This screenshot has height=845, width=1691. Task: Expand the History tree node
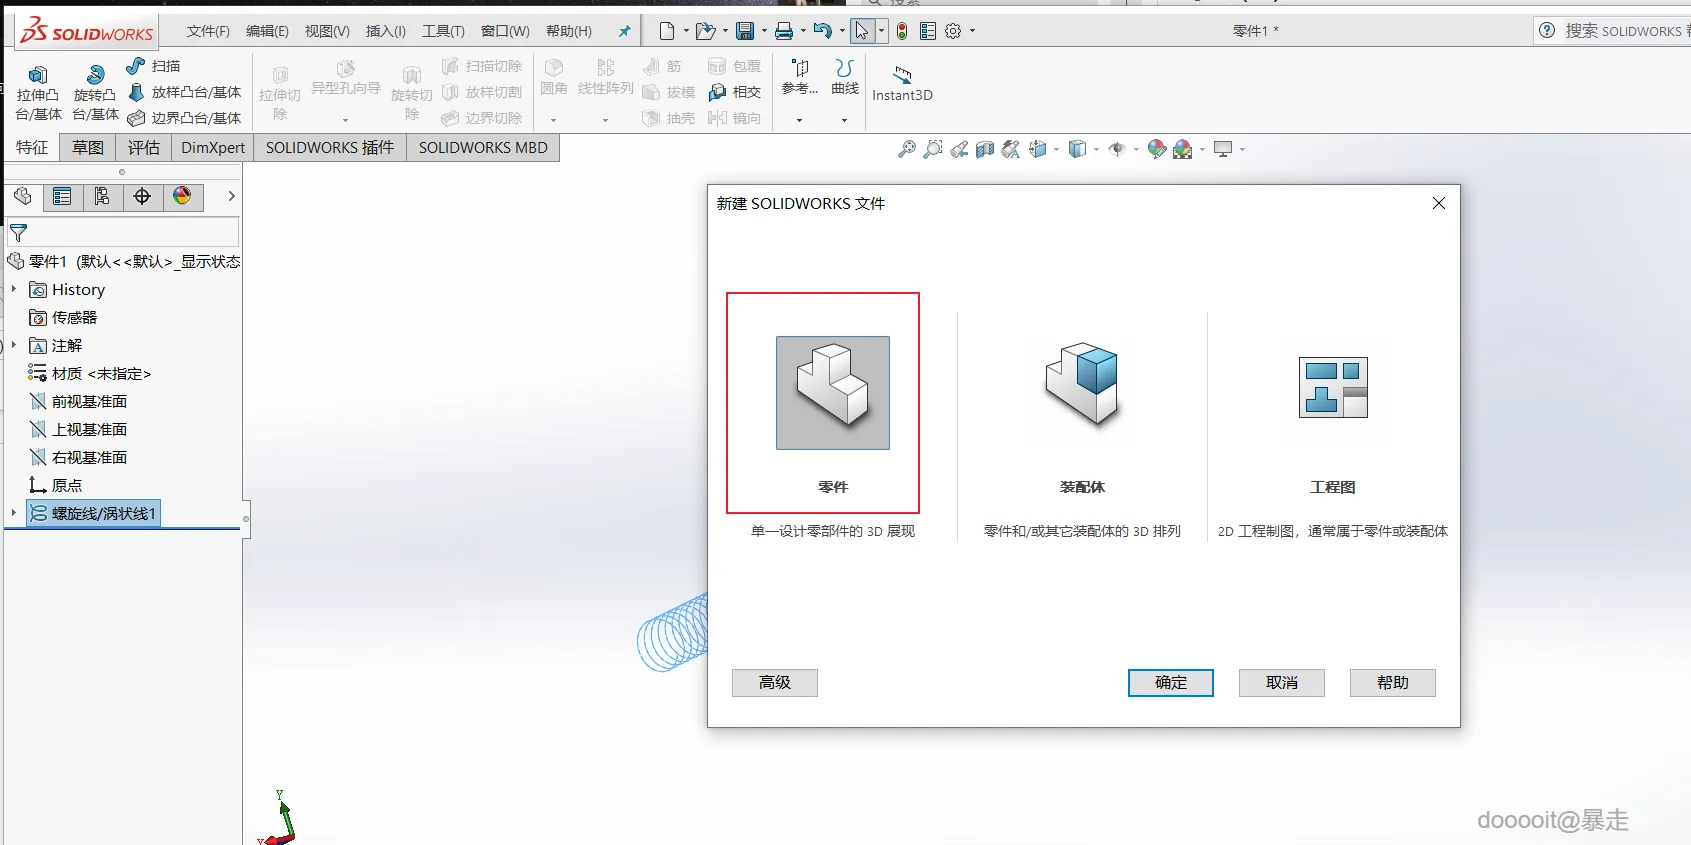pyautogui.click(x=14, y=289)
